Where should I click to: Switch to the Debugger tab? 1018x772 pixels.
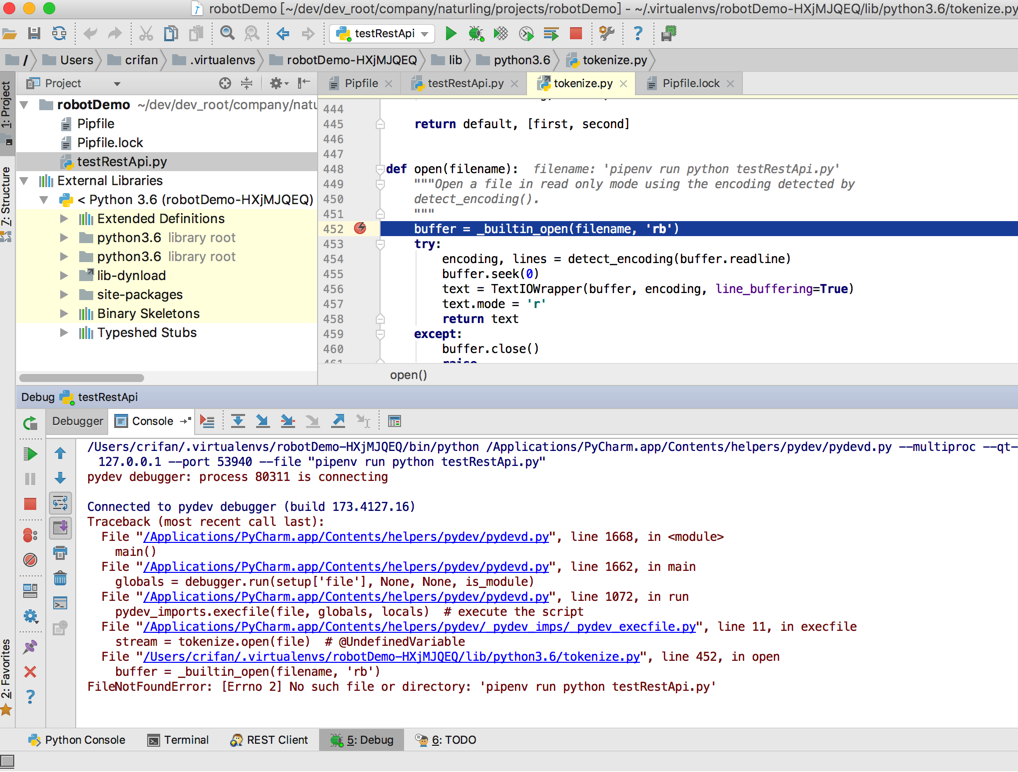coord(77,421)
